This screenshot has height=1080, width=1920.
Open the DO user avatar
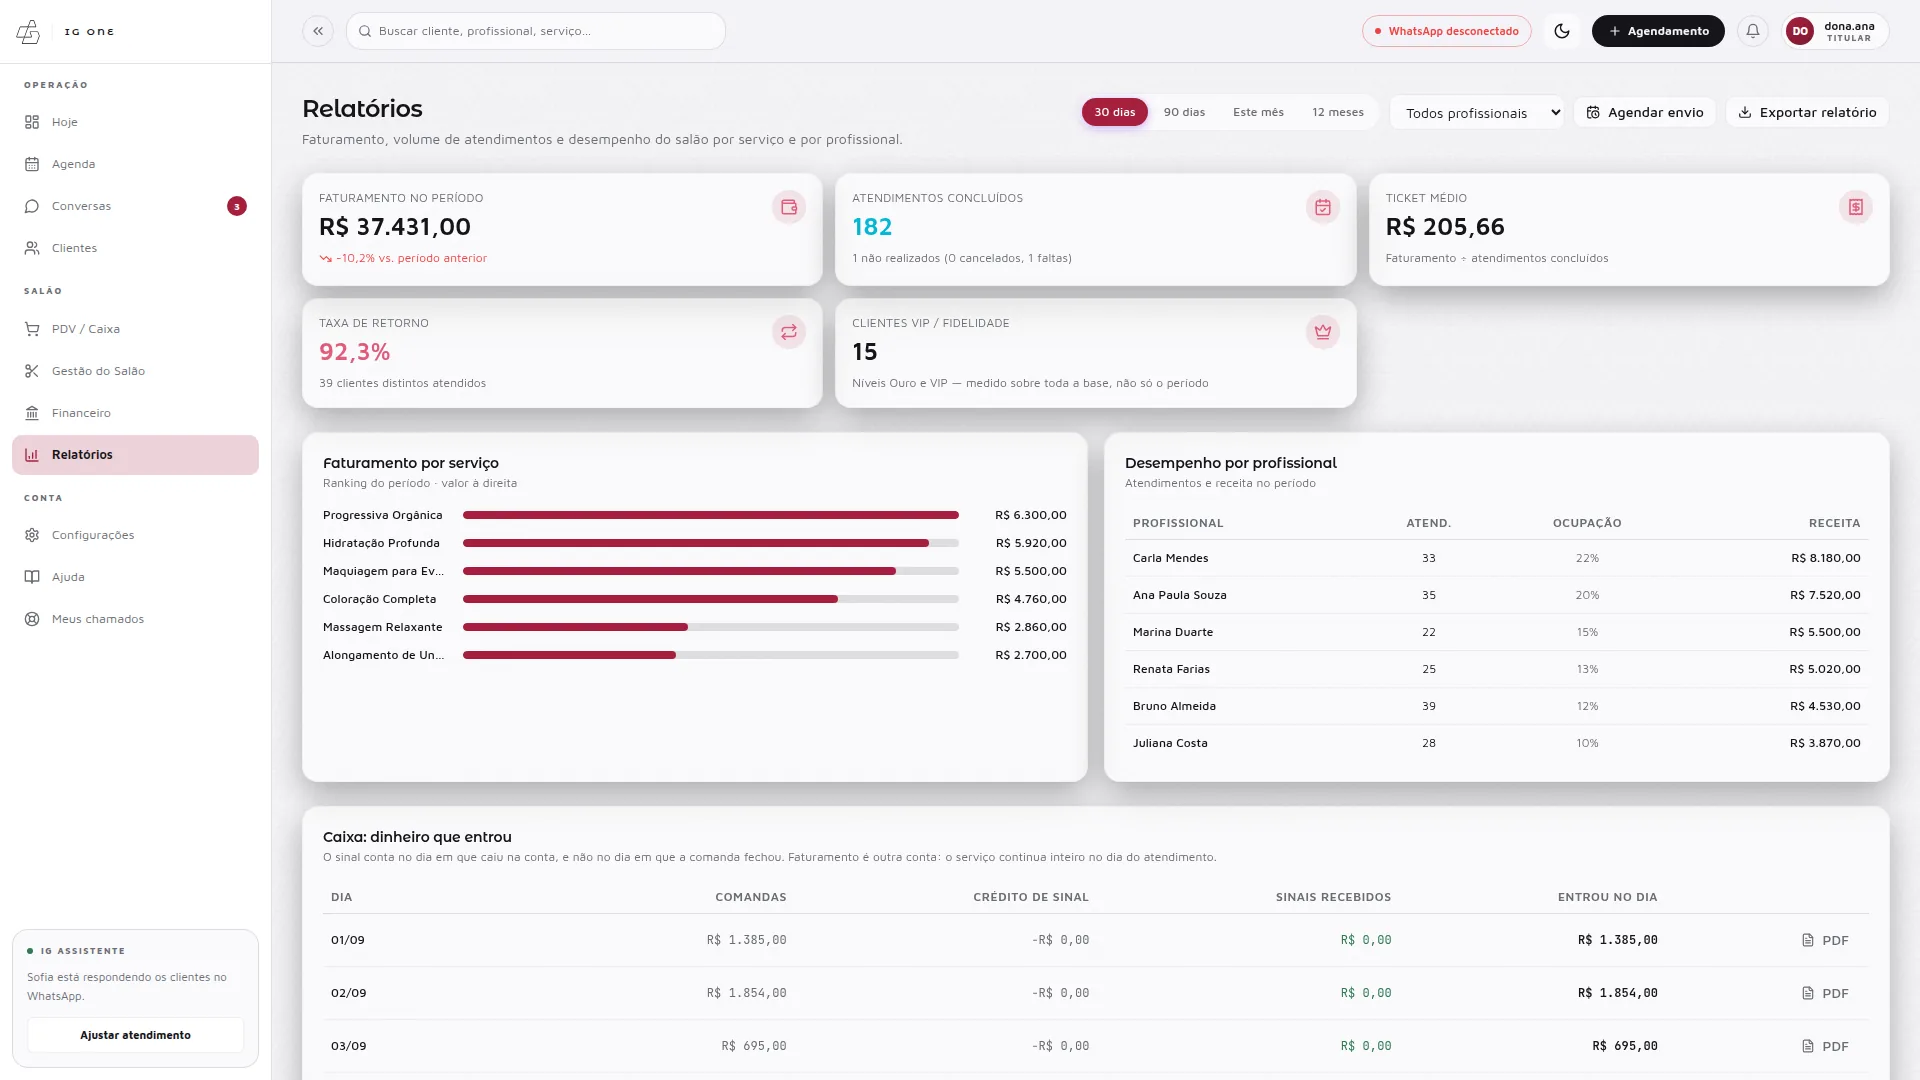[x=1800, y=31]
